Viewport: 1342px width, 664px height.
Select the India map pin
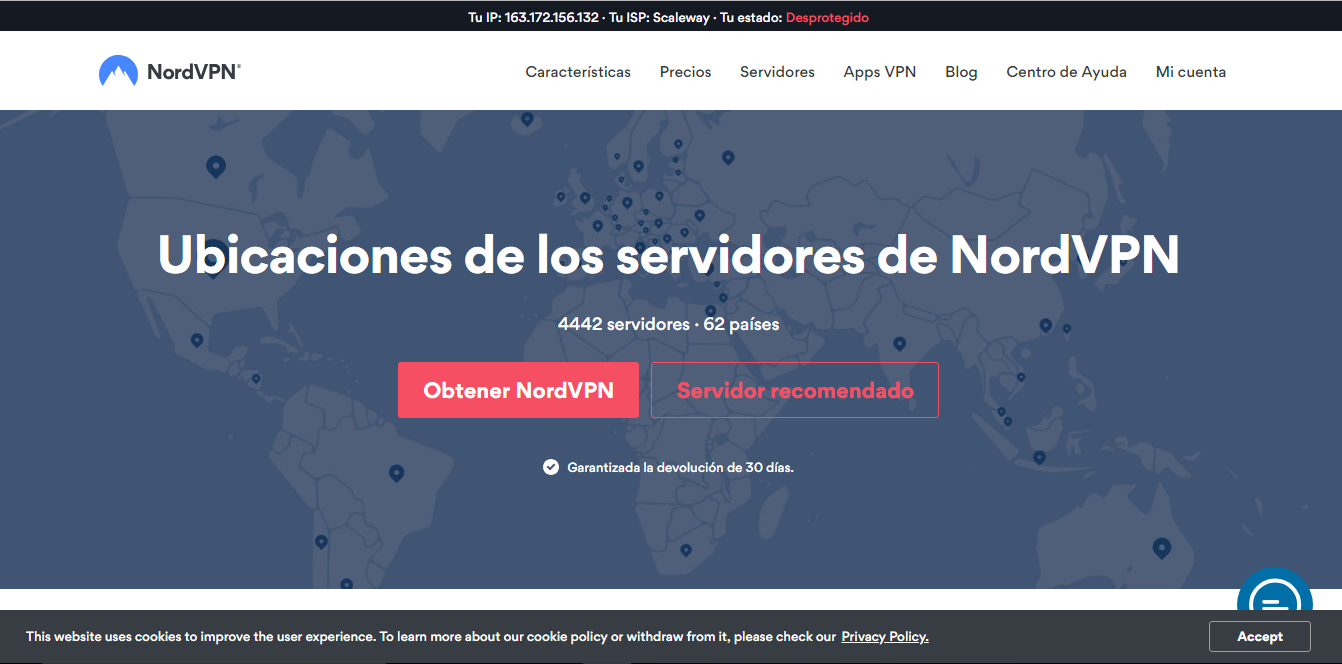tap(899, 344)
